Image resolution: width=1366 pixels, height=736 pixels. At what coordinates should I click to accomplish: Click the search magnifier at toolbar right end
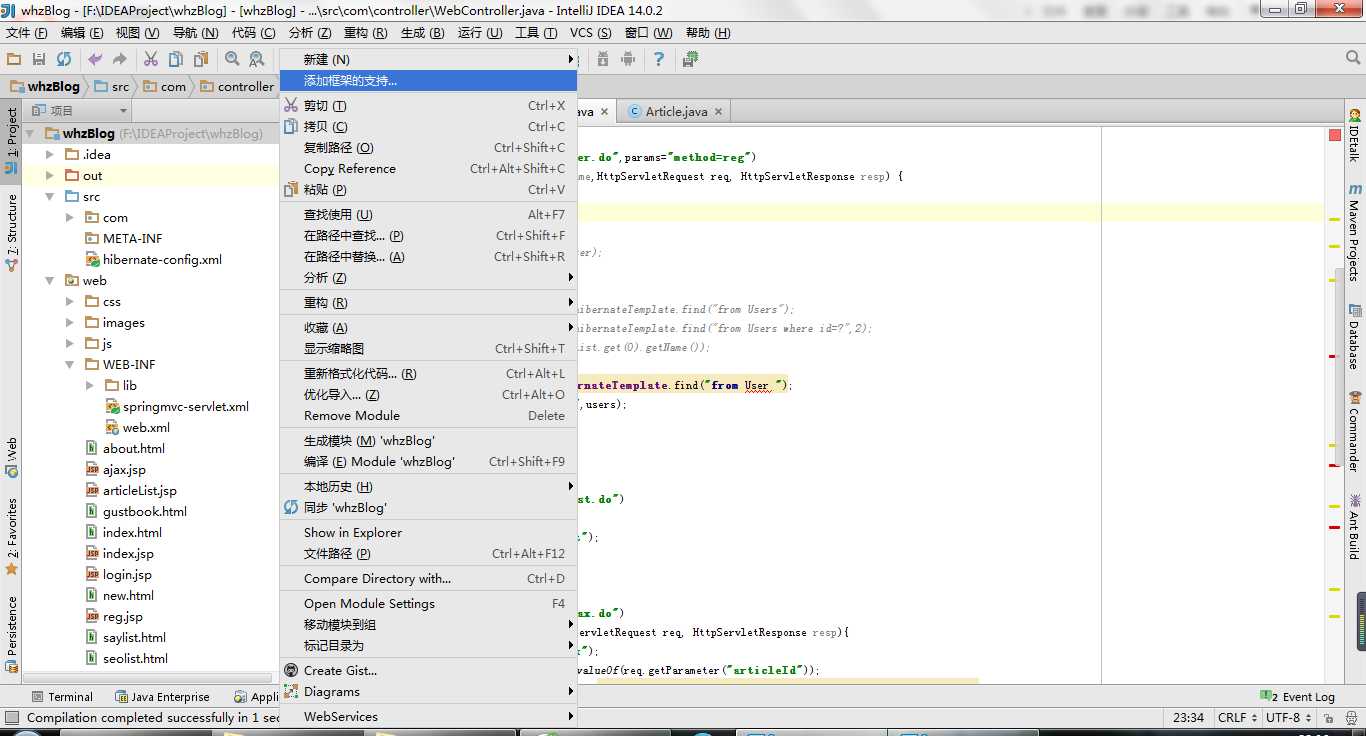[x=1353, y=60]
